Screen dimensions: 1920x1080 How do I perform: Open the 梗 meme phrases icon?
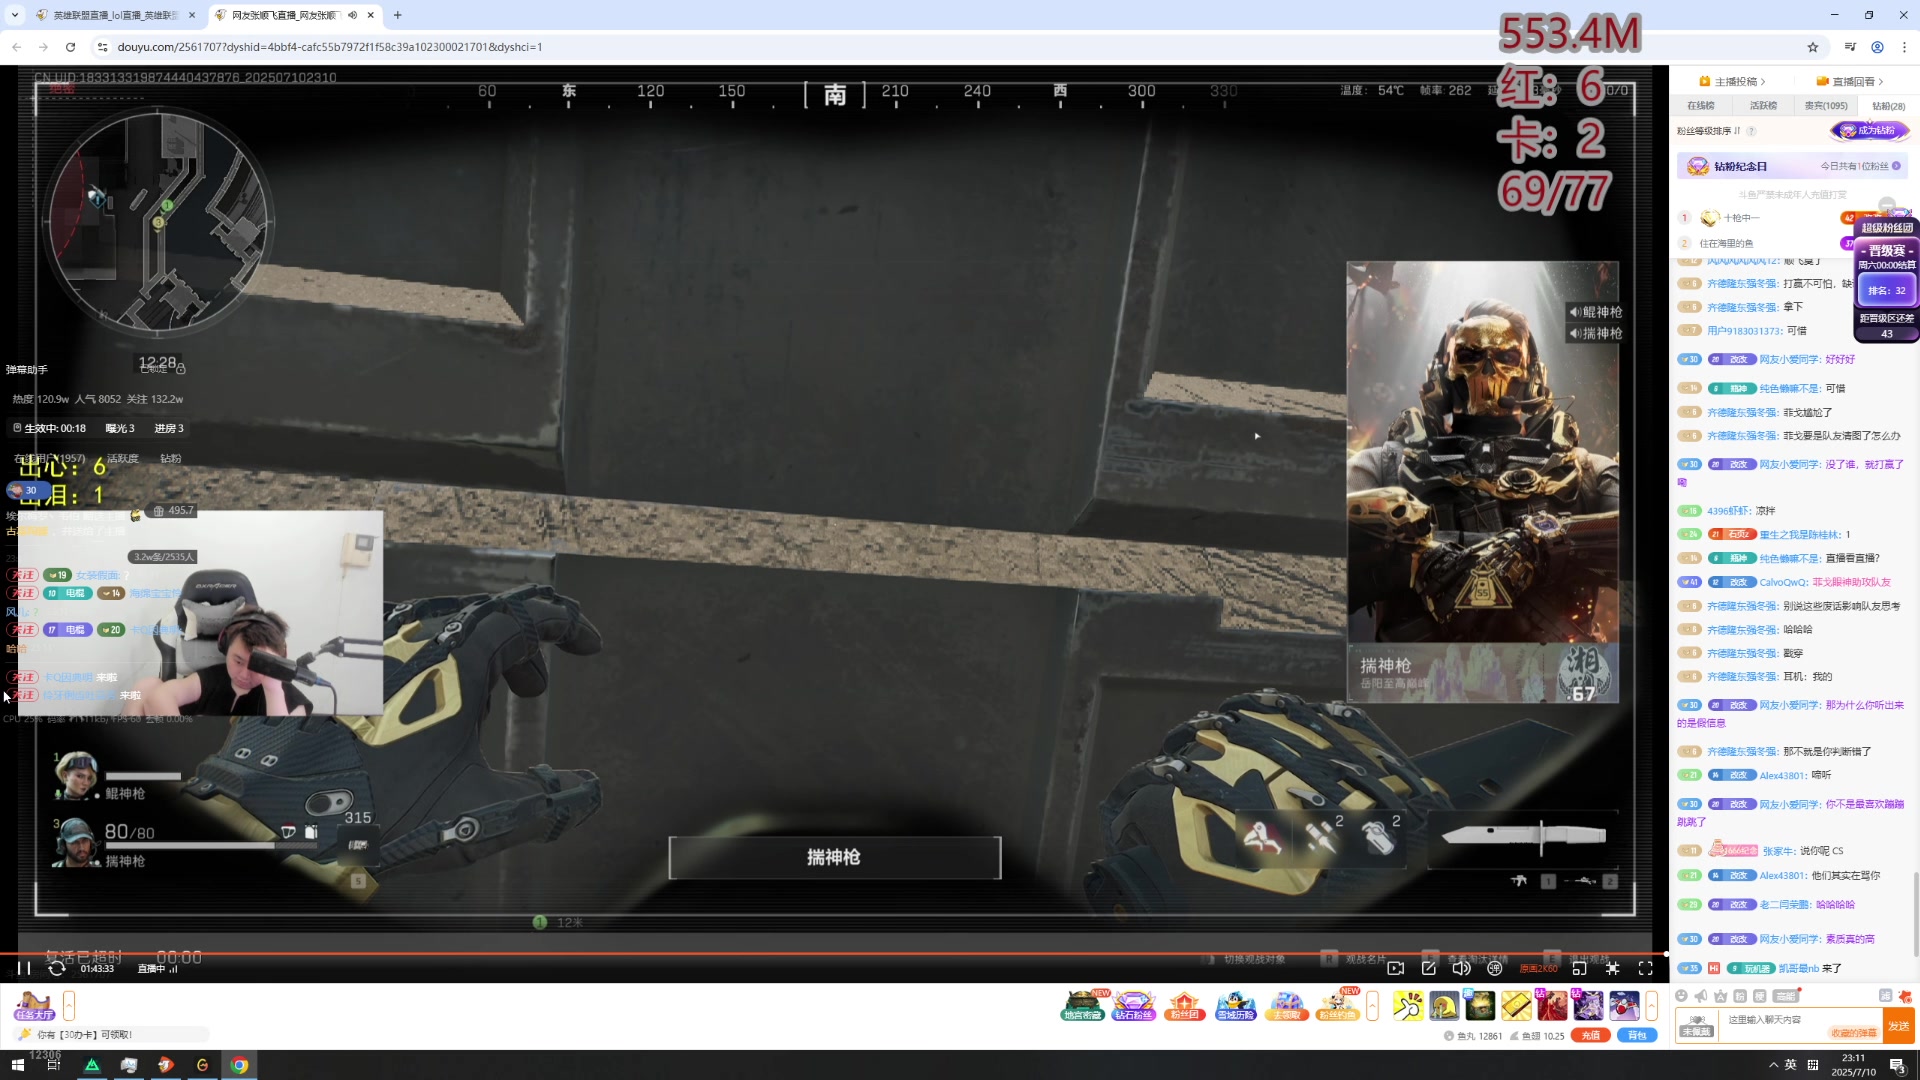click(1759, 996)
